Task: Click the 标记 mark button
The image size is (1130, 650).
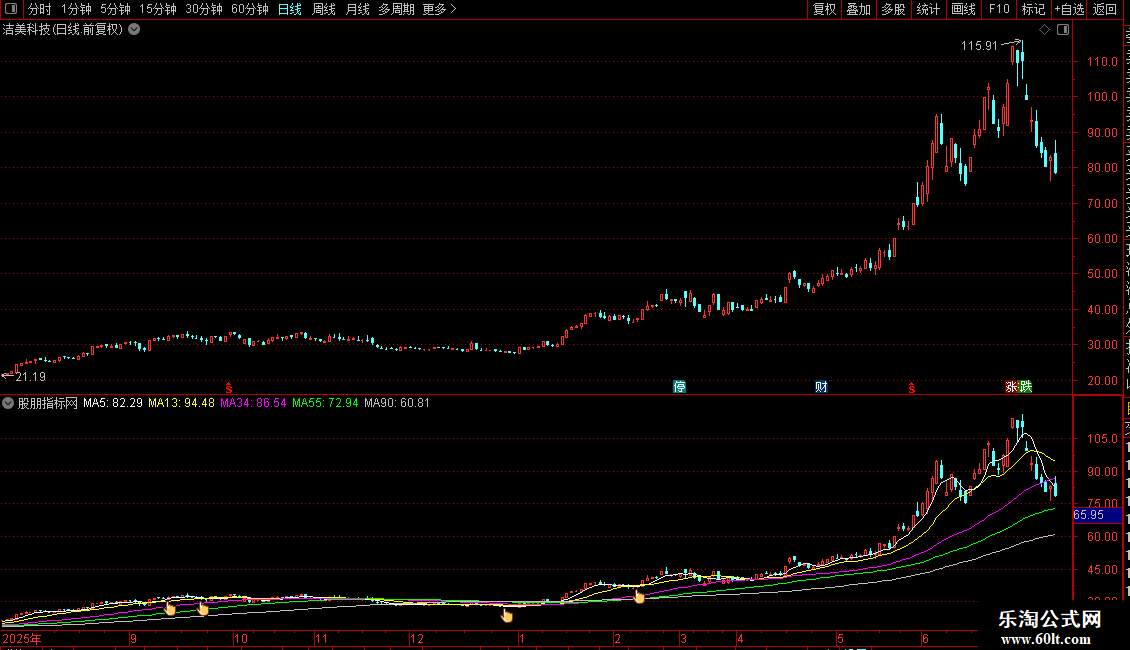Action: [x=1033, y=9]
